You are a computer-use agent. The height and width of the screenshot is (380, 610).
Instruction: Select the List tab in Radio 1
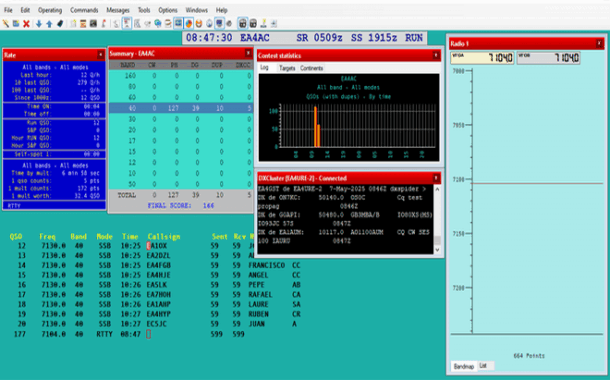pyautogui.click(x=483, y=366)
